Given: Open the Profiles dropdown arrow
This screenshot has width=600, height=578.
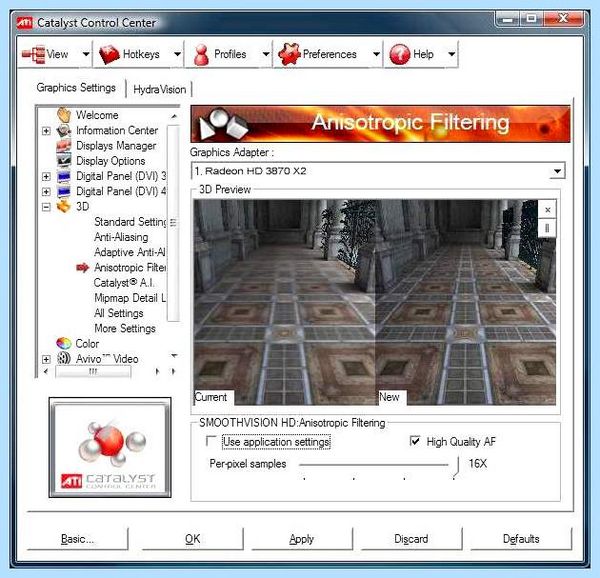Looking at the screenshot, I should pos(266,54).
